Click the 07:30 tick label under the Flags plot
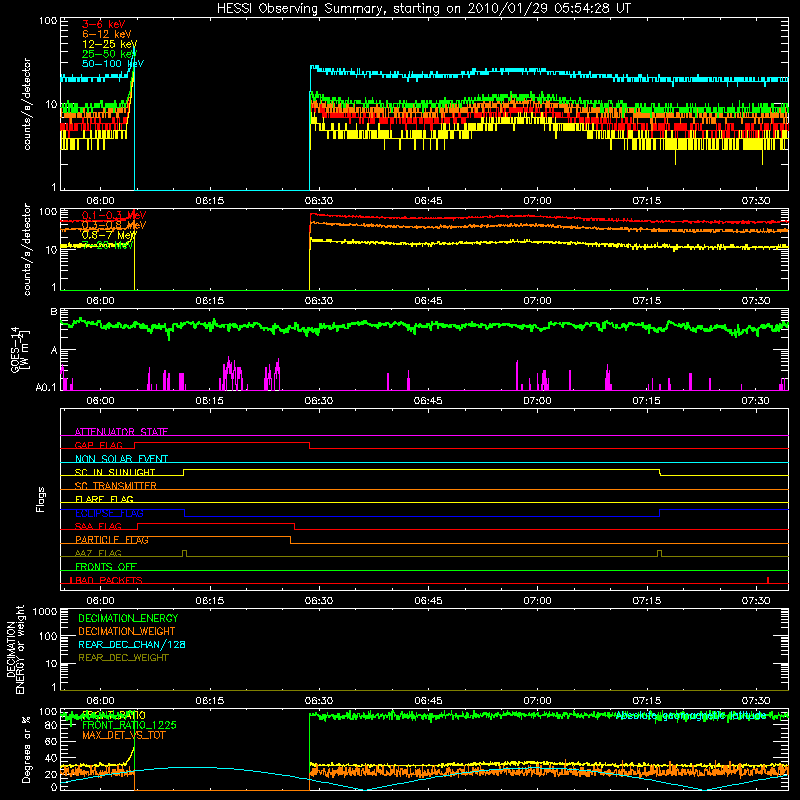The height and width of the screenshot is (800, 800). pos(756,601)
